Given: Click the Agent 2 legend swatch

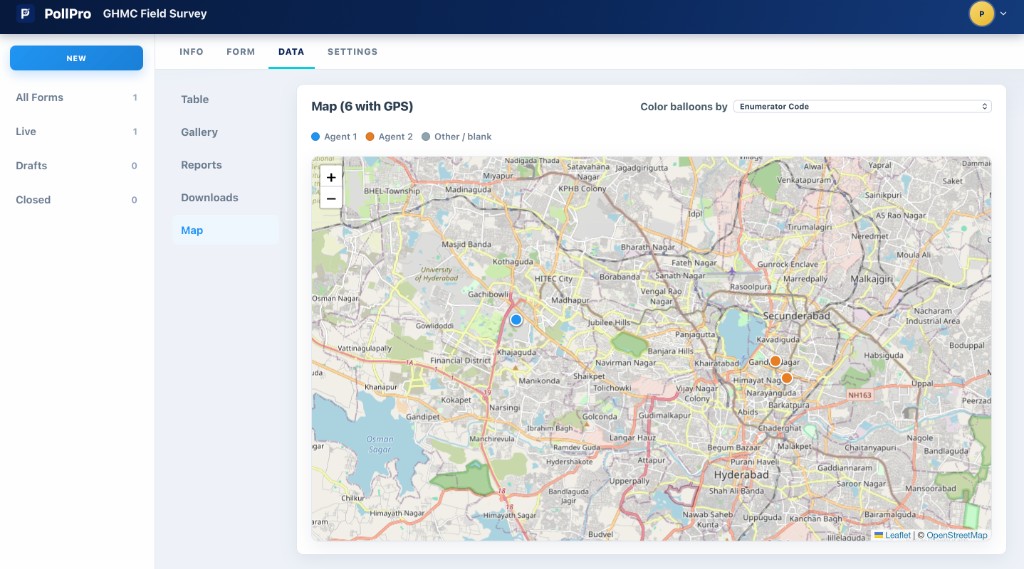Looking at the screenshot, I should click(x=370, y=137).
